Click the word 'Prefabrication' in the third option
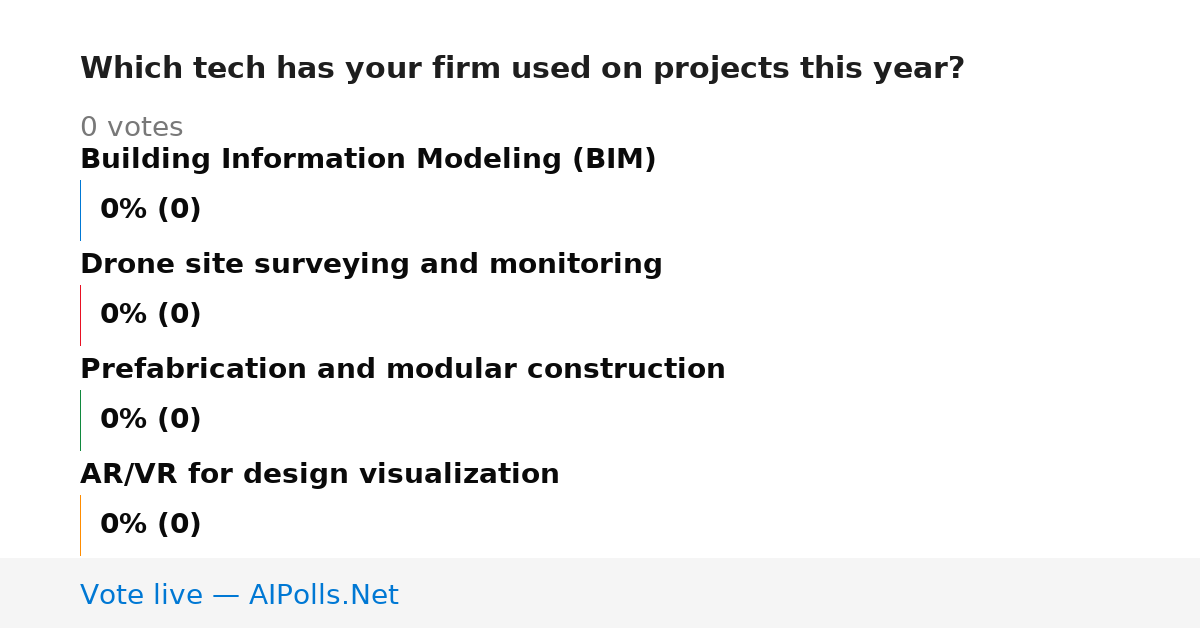 click(194, 370)
